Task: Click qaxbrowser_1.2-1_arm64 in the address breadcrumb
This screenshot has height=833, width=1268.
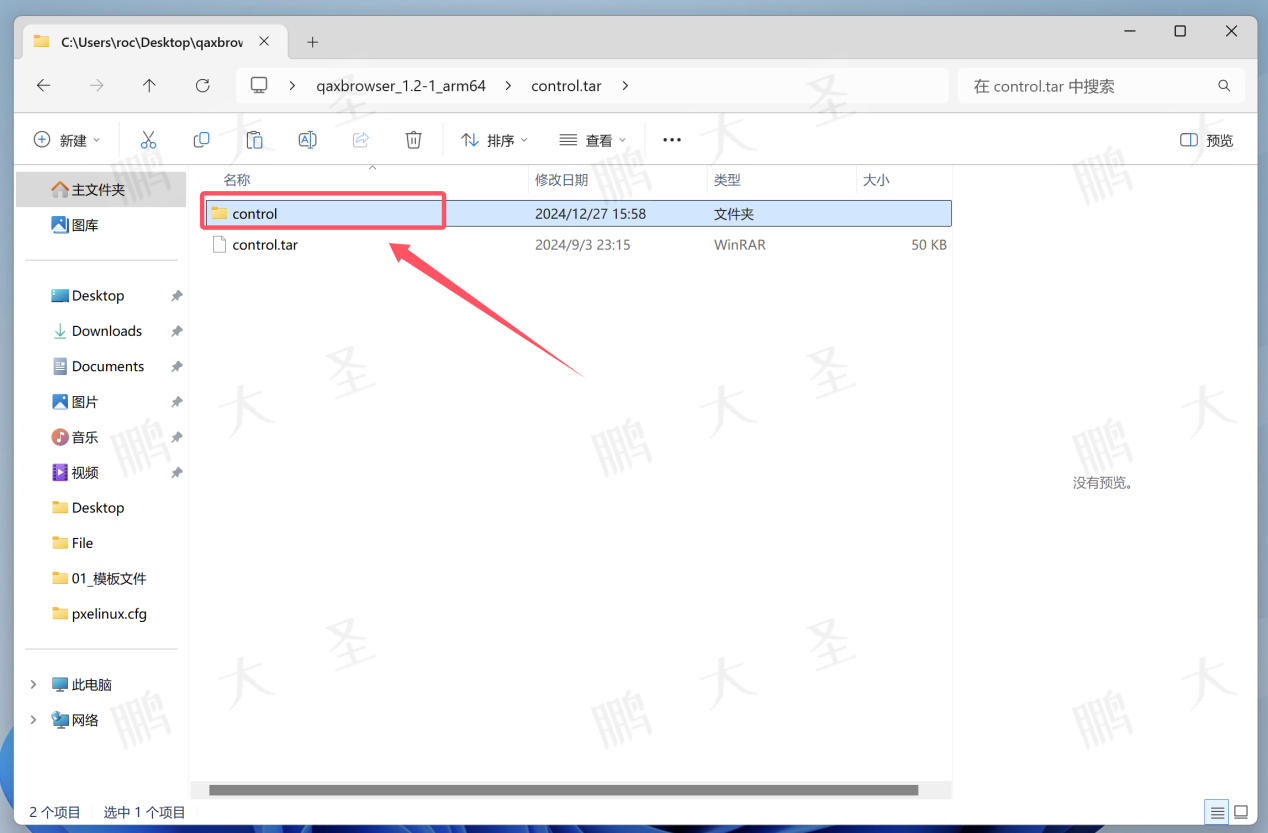Action: click(x=400, y=86)
